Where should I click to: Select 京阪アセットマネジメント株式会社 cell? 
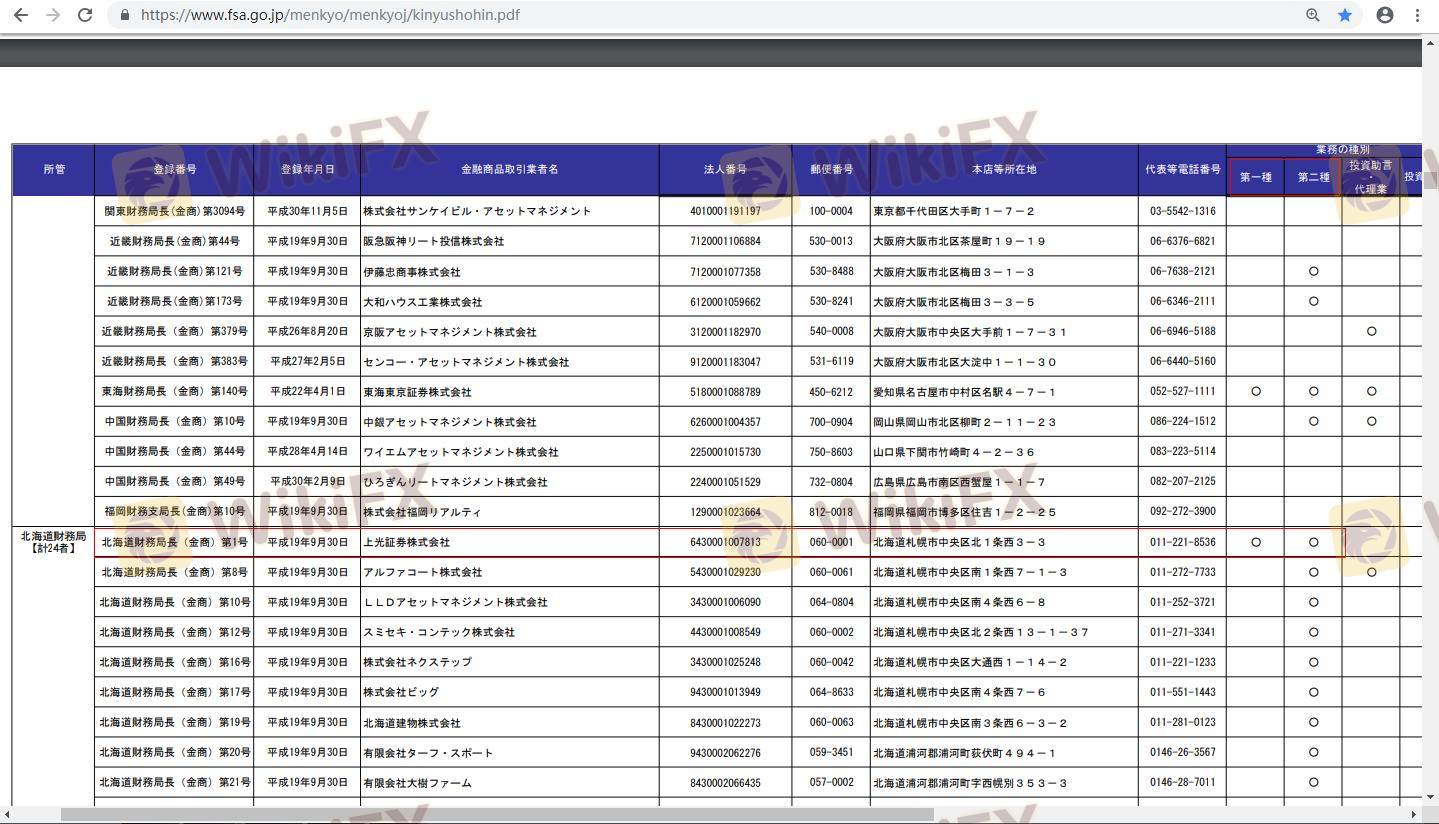point(510,331)
